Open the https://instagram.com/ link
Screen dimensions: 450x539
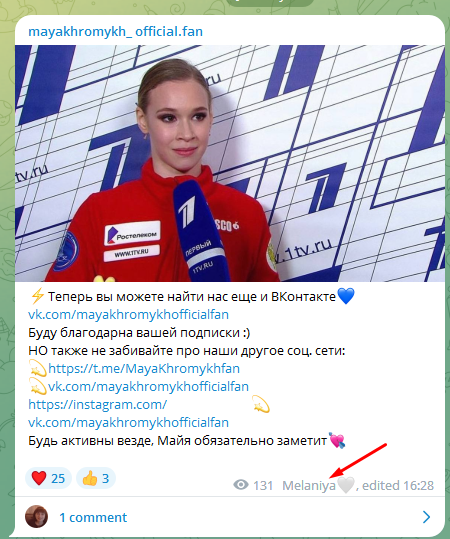tap(98, 405)
